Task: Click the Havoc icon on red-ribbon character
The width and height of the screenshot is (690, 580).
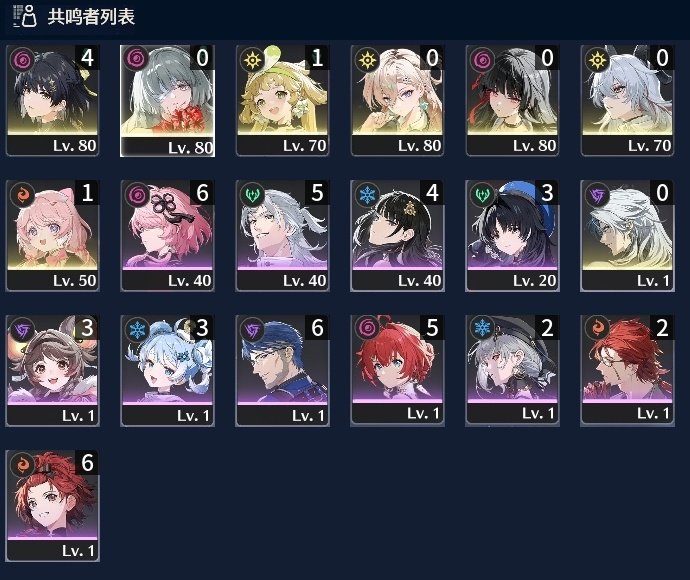Action: tap(482, 59)
